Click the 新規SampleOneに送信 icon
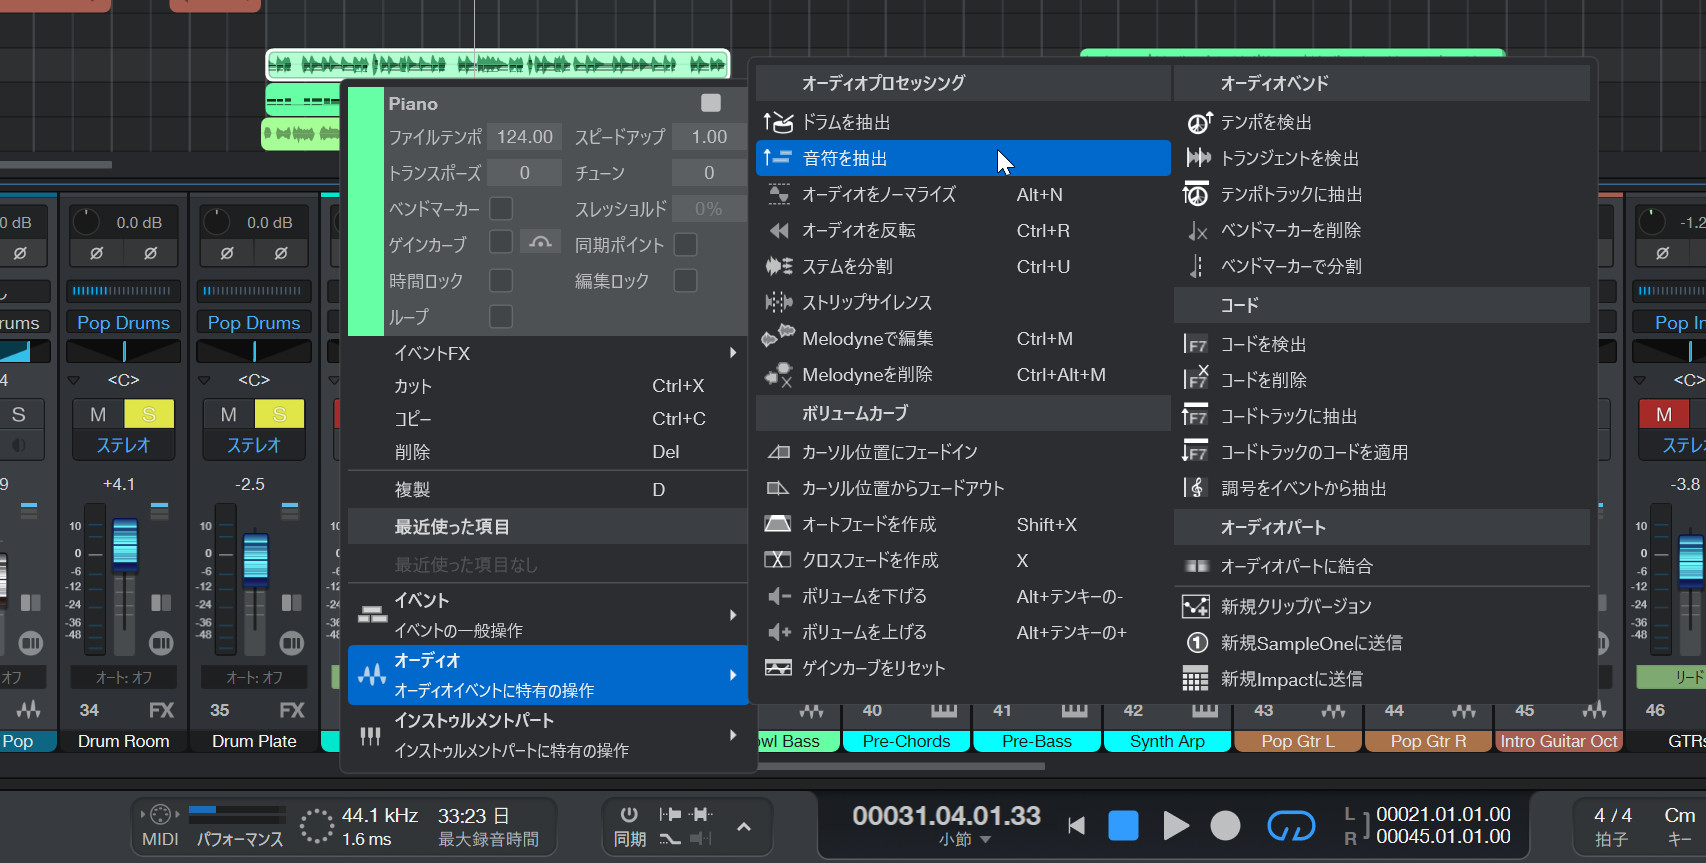Image resolution: width=1706 pixels, height=863 pixels. [x=1196, y=643]
